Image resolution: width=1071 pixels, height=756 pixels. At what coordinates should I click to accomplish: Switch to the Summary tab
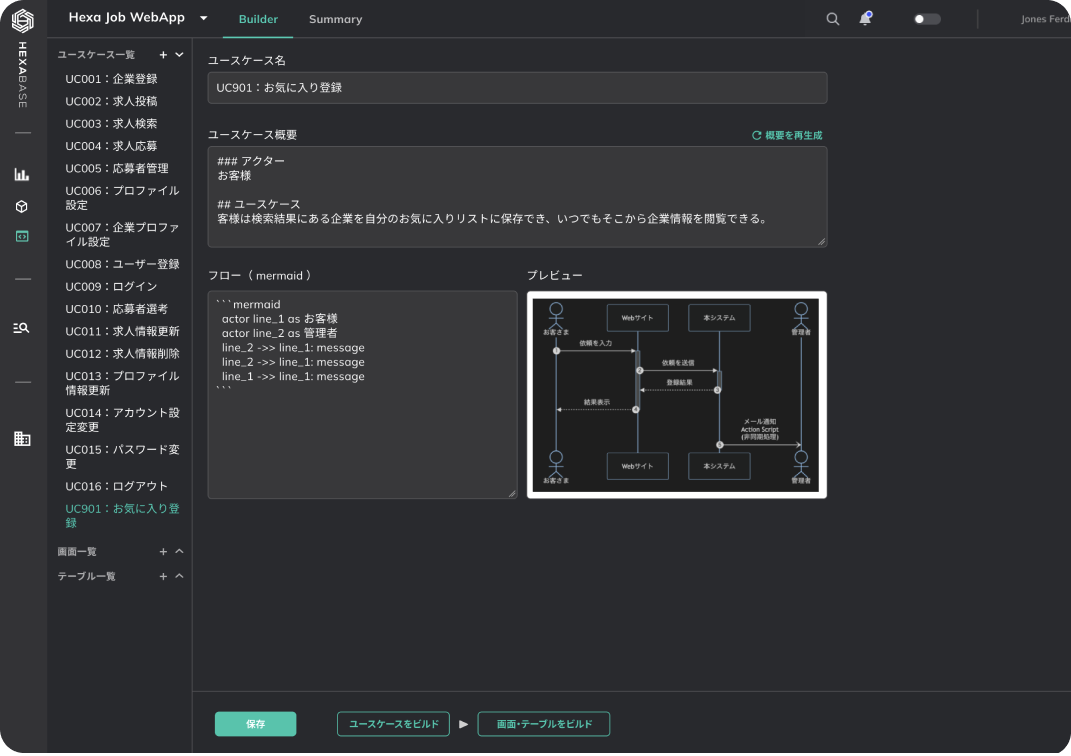point(335,19)
